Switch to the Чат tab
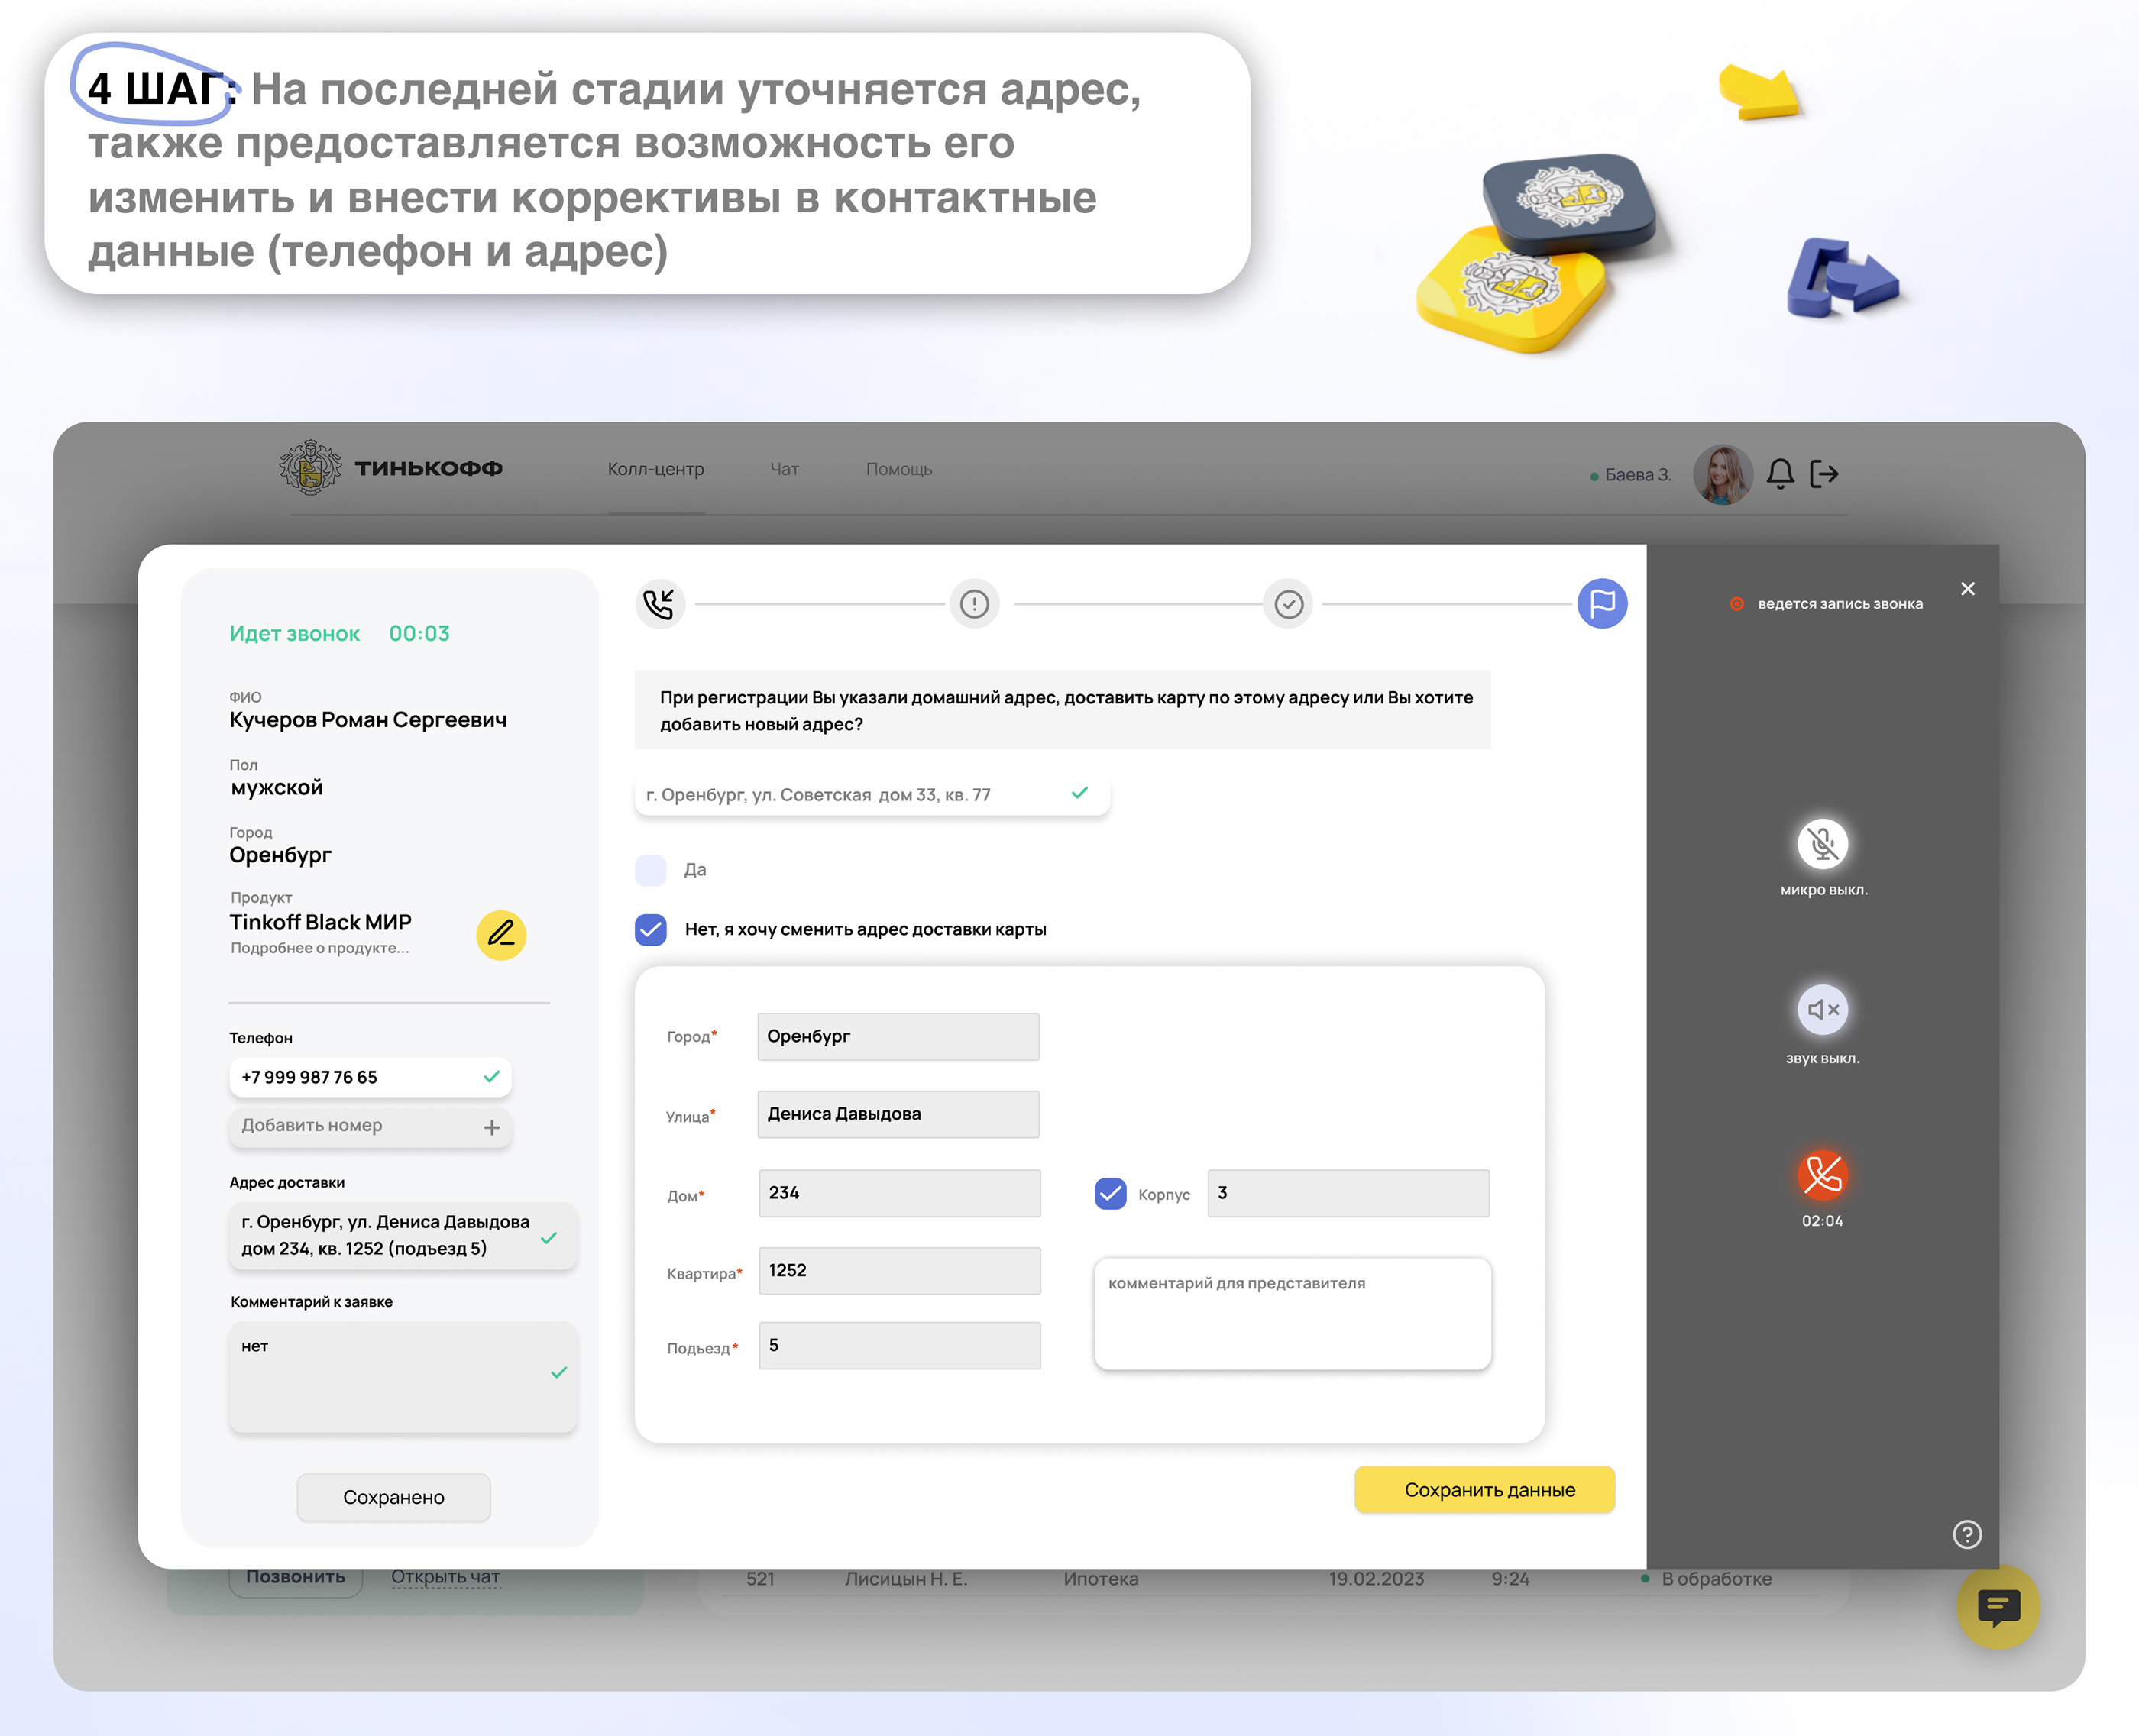This screenshot has width=2139, height=1736. [784, 469]
